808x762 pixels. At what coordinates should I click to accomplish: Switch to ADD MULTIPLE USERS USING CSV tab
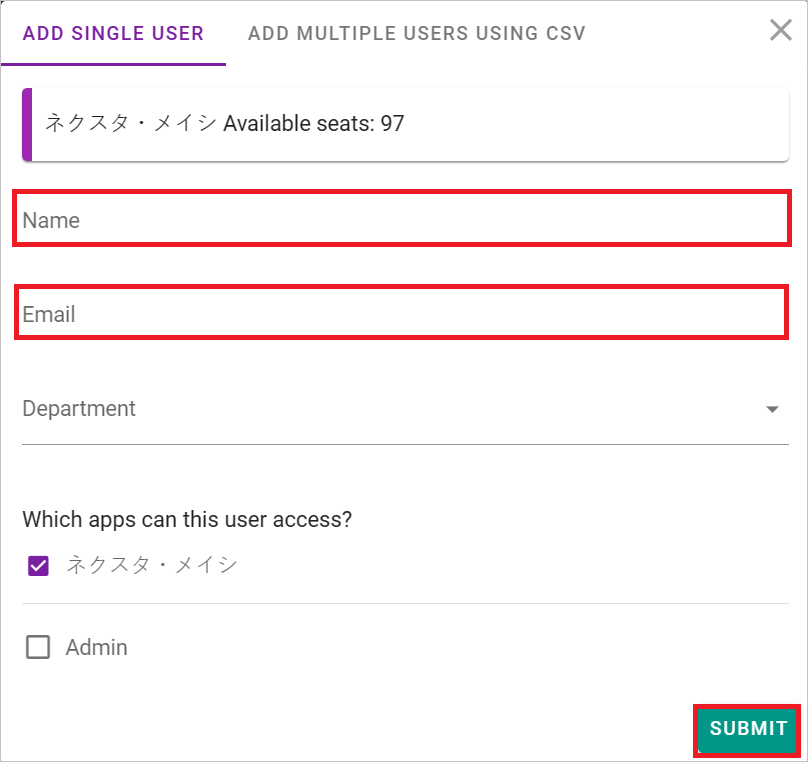tap(416, 33)
